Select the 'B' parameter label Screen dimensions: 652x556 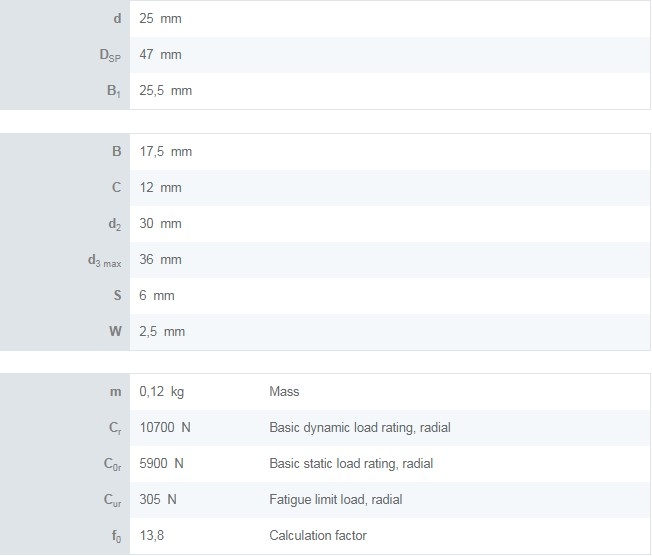coord(117,151)
